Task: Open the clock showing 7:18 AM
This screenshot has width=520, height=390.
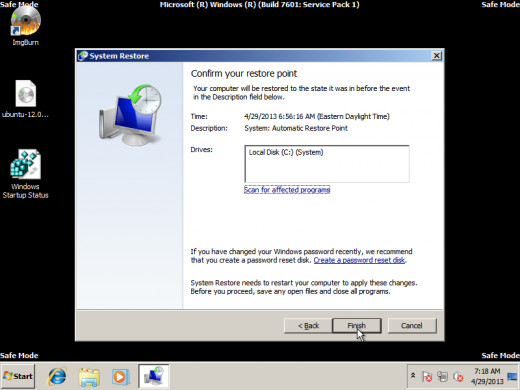Action: [487, 376]
